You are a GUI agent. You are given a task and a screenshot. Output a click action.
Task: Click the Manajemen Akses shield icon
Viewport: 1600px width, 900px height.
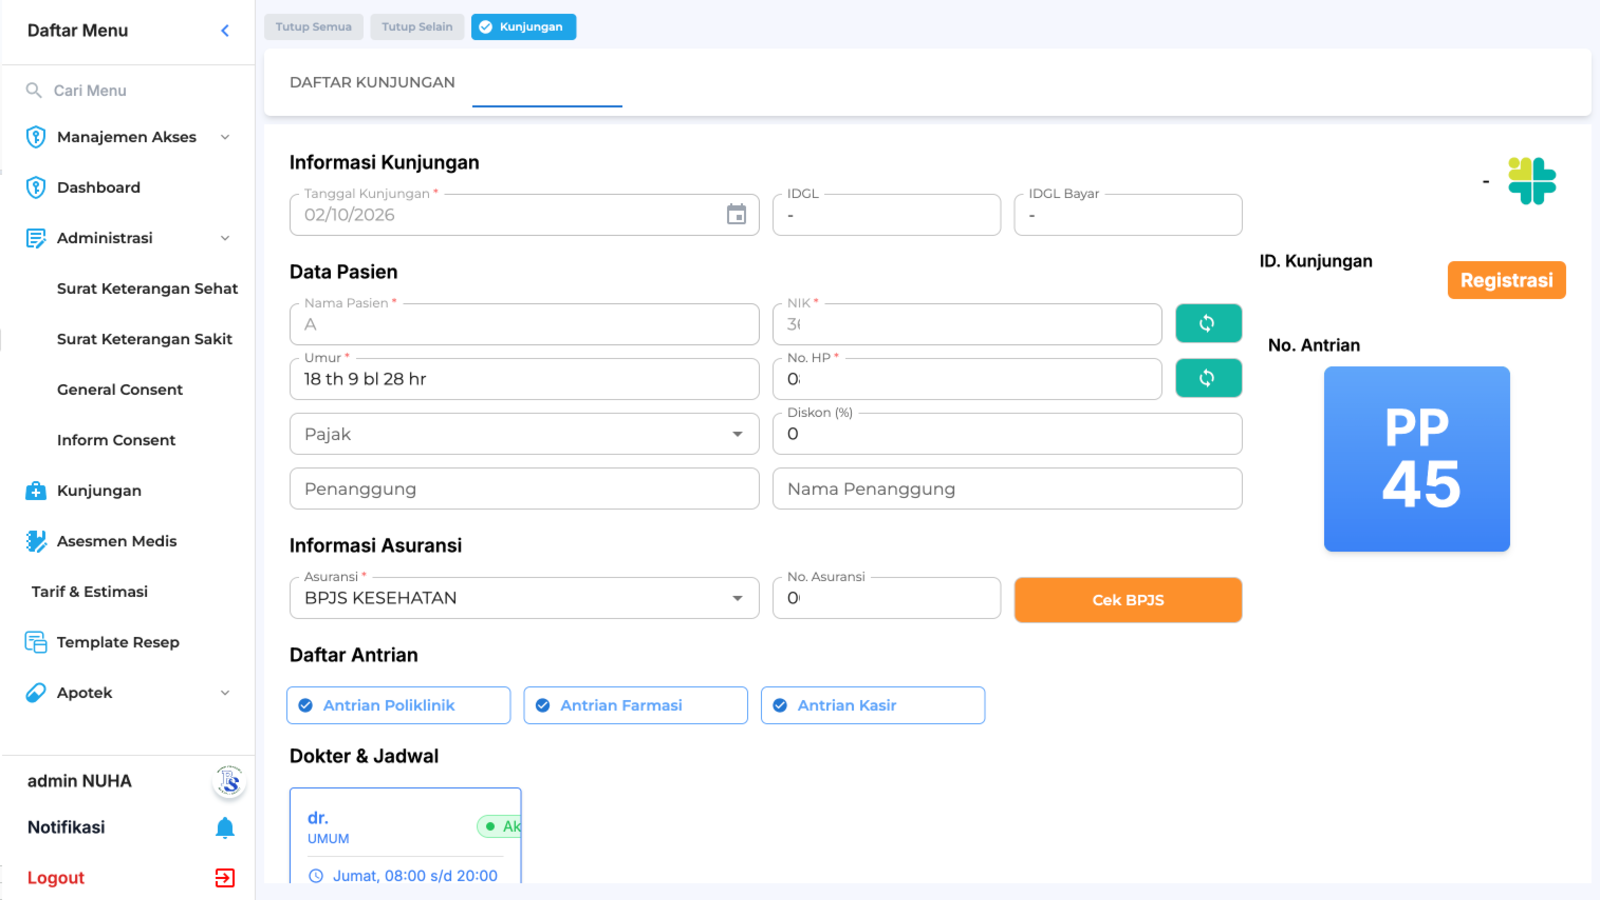coord(36,137)
